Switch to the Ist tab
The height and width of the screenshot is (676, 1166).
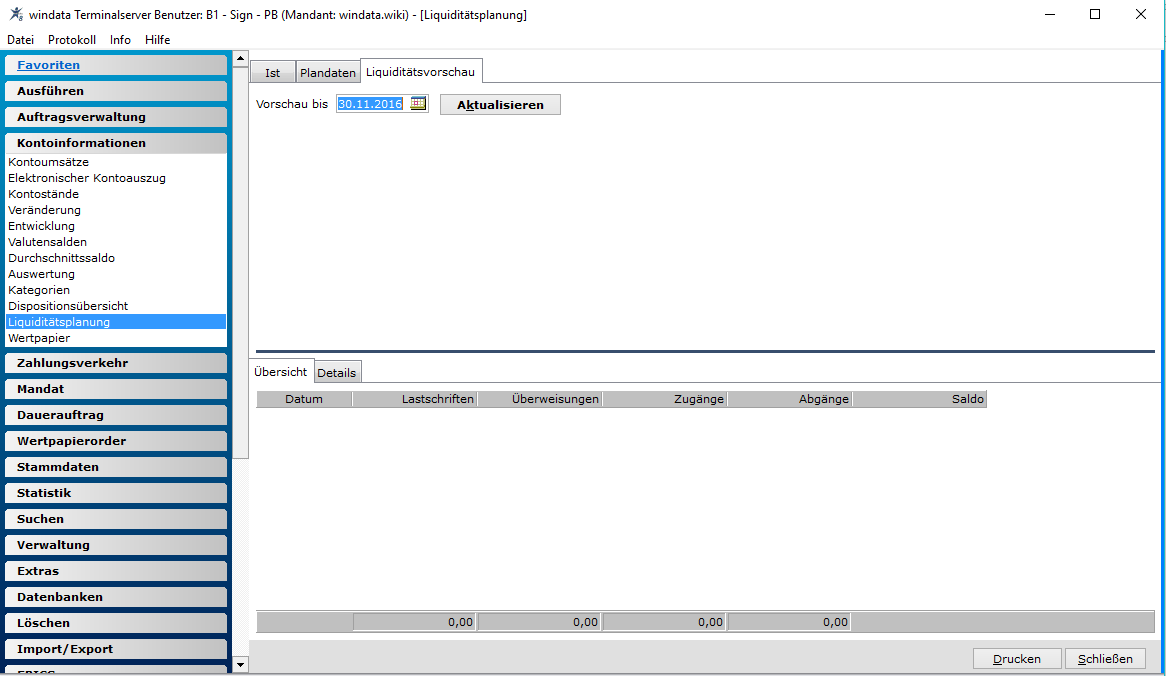273,72
